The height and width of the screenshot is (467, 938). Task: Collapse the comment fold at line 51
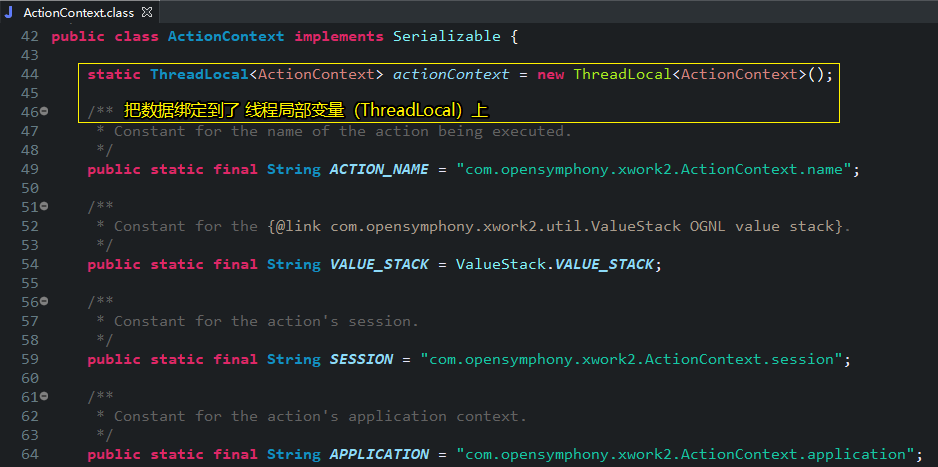(x=44, y=206)
